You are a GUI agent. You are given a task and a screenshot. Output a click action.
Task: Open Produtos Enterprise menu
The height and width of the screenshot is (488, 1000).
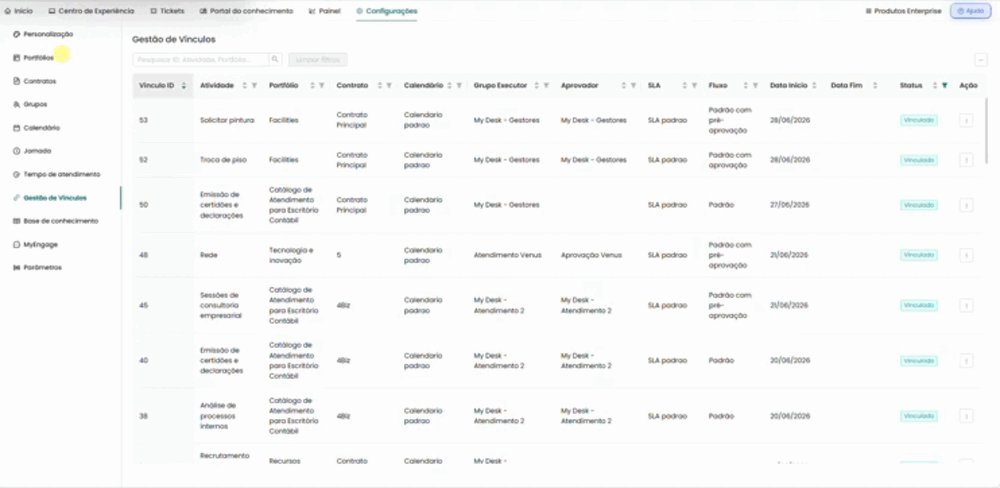point(903,11)
